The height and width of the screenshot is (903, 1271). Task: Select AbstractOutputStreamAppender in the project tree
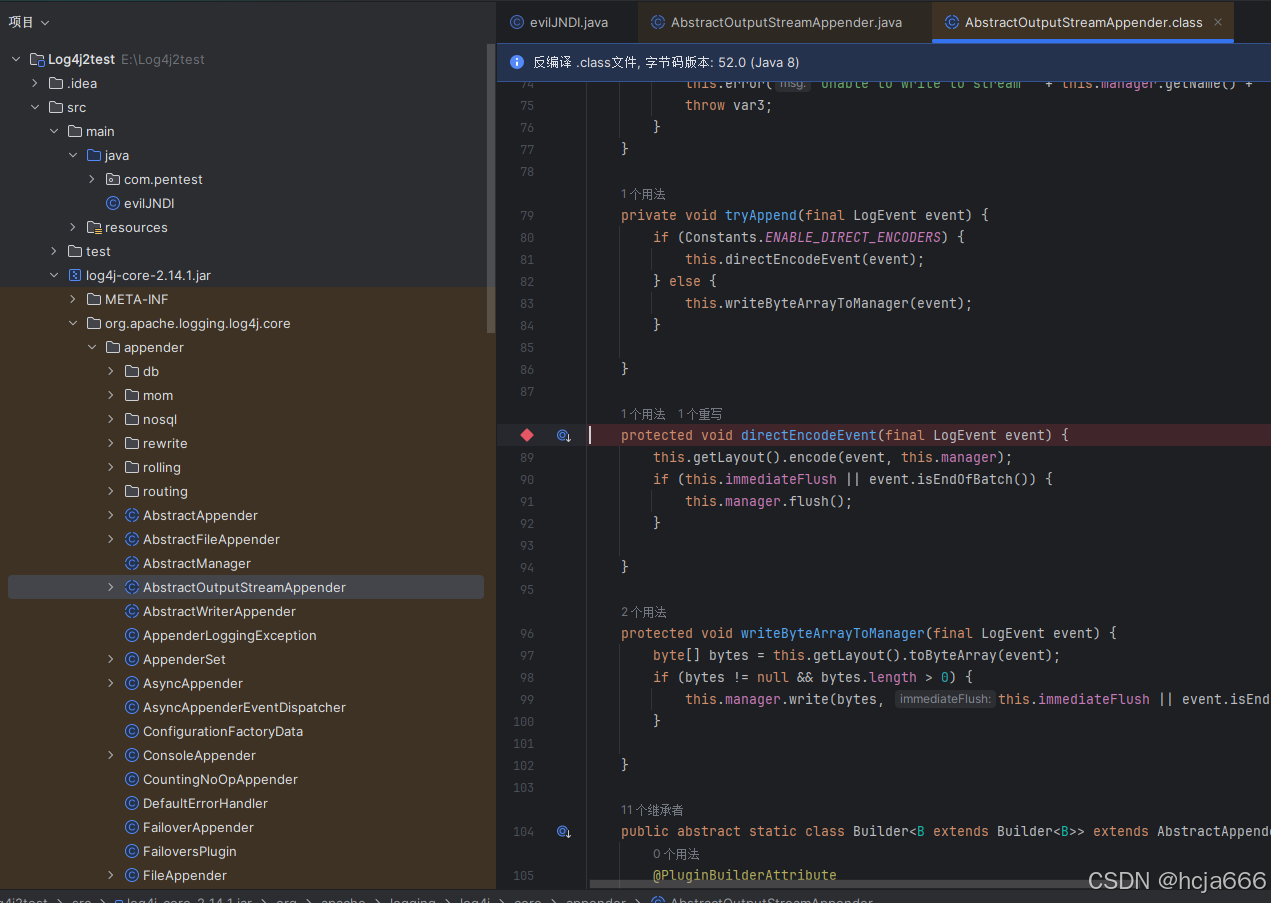click(244, 587)
